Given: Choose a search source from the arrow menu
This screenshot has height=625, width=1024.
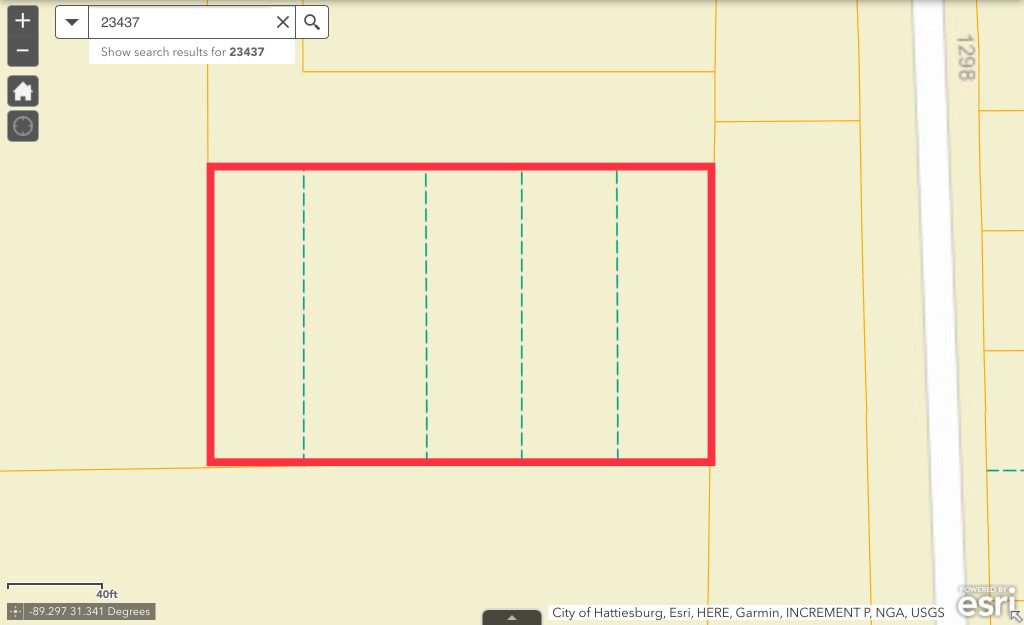Looking at the screenshot, I should [x=70, y=21].
